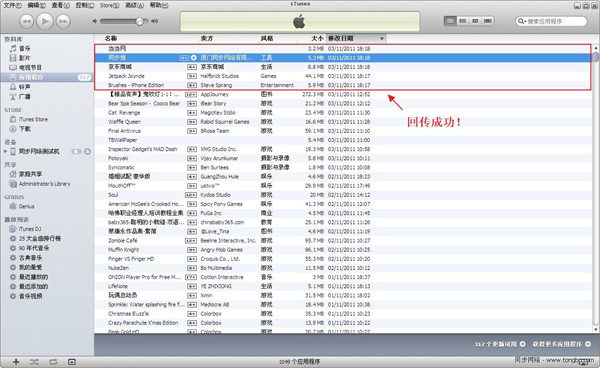Click the add playlist plus icon
Image resolution: width=600 pixels, height=368 pixels.
[x=16, y=362]
